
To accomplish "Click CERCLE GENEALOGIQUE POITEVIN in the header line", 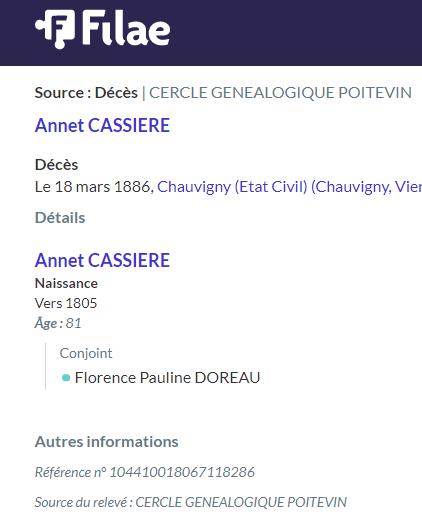I will 280,93.
